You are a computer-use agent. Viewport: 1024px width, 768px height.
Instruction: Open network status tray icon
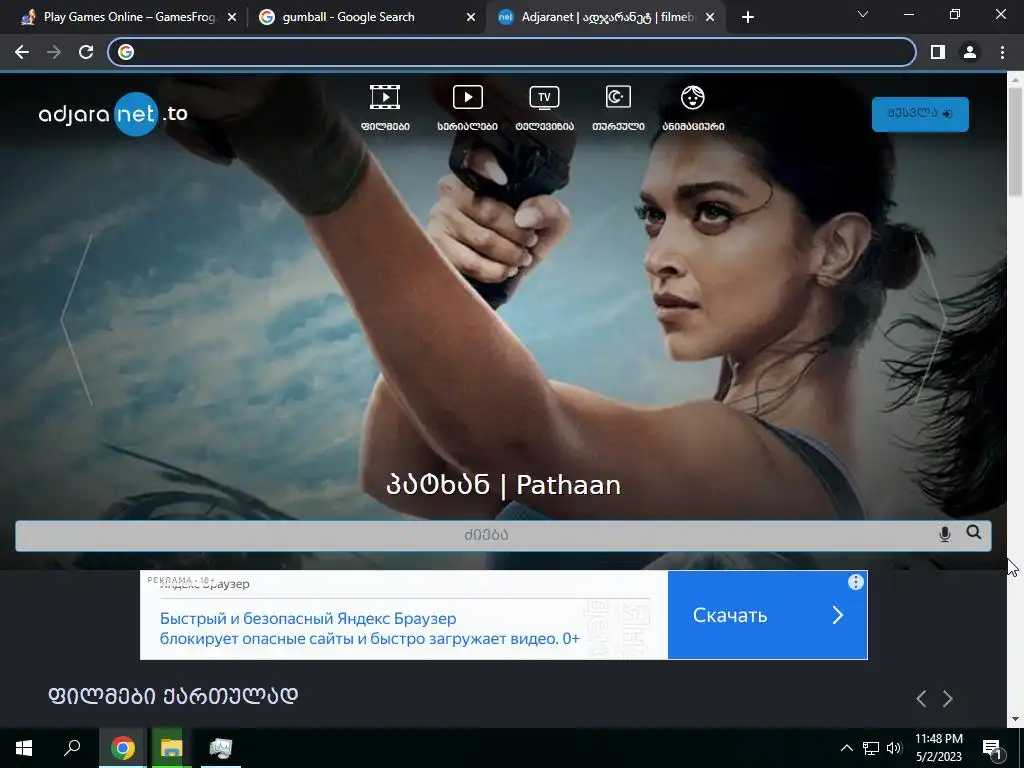(871, 748)
